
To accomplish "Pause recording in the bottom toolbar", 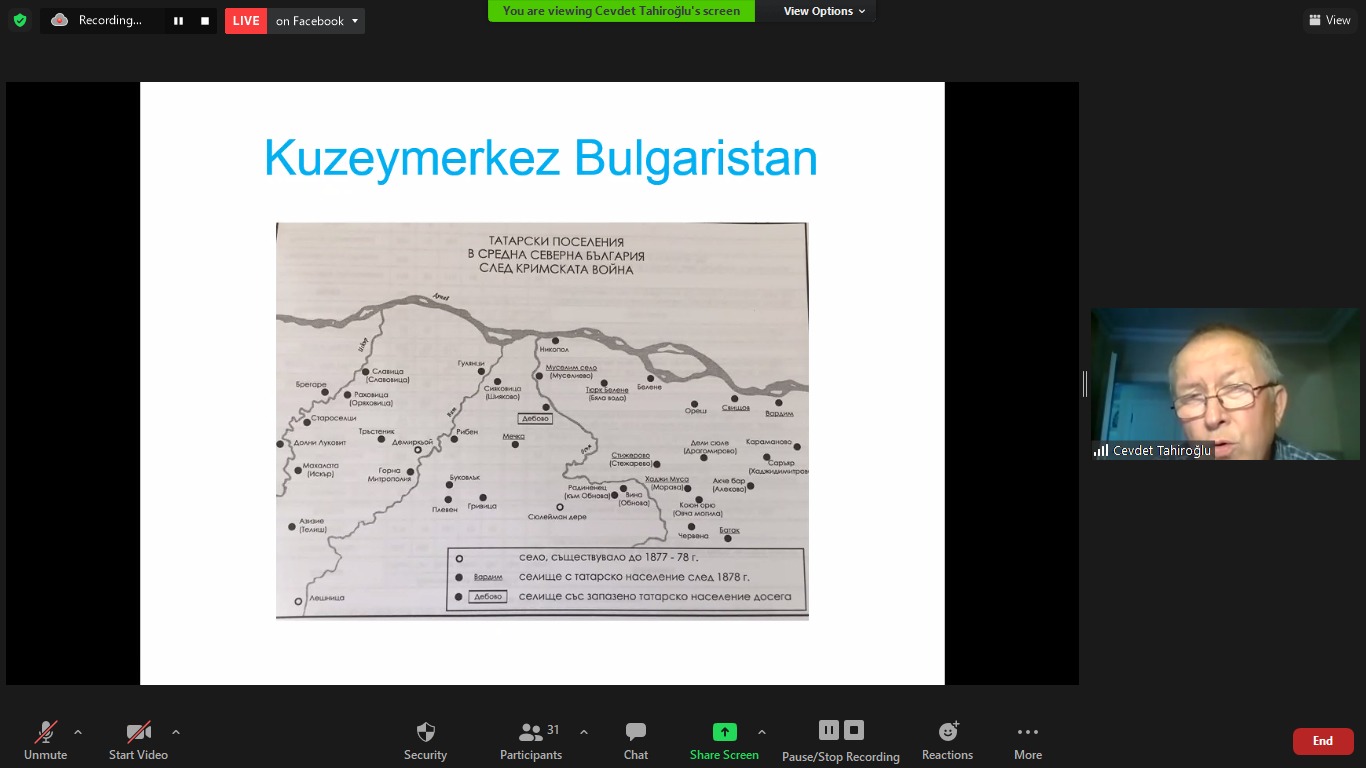I will 828,730.
